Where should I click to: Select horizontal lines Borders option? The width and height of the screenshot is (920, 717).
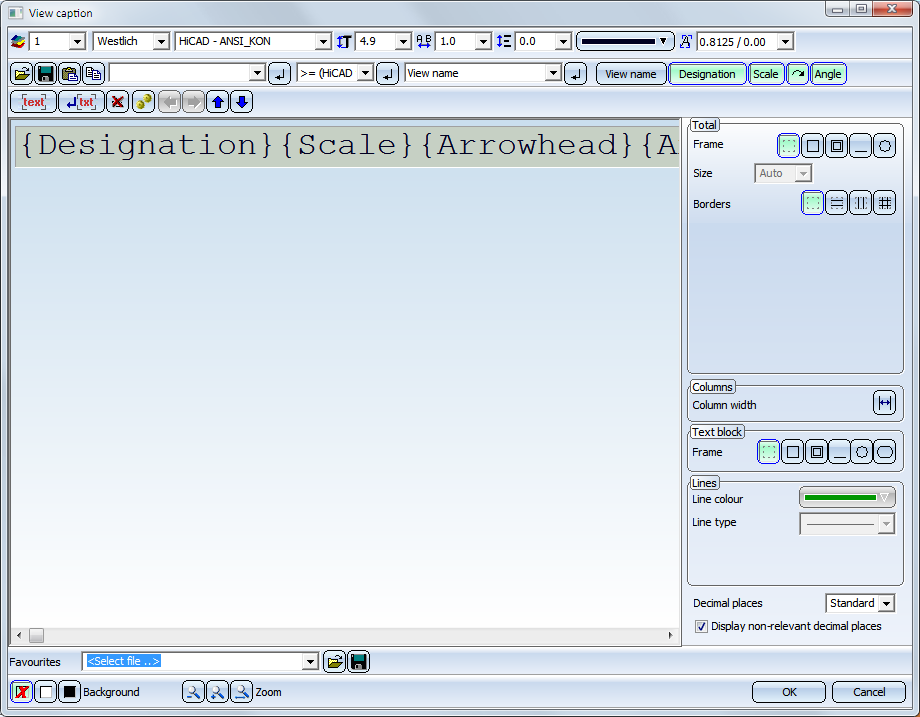pyautogui.click(x=837, y=203)
